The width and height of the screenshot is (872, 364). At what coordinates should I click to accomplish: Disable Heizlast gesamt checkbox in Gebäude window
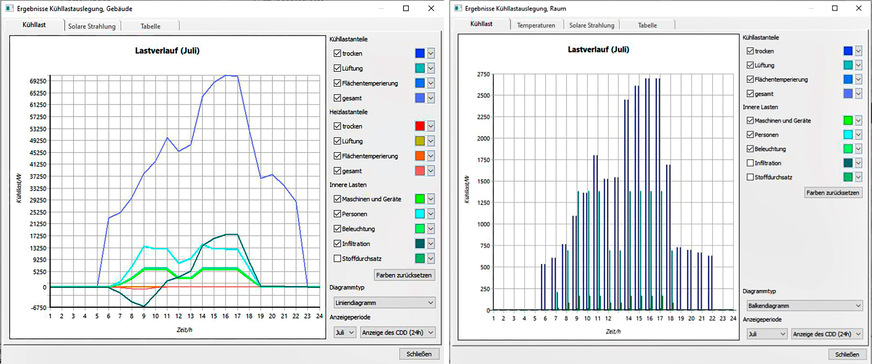tap(336, 170)
